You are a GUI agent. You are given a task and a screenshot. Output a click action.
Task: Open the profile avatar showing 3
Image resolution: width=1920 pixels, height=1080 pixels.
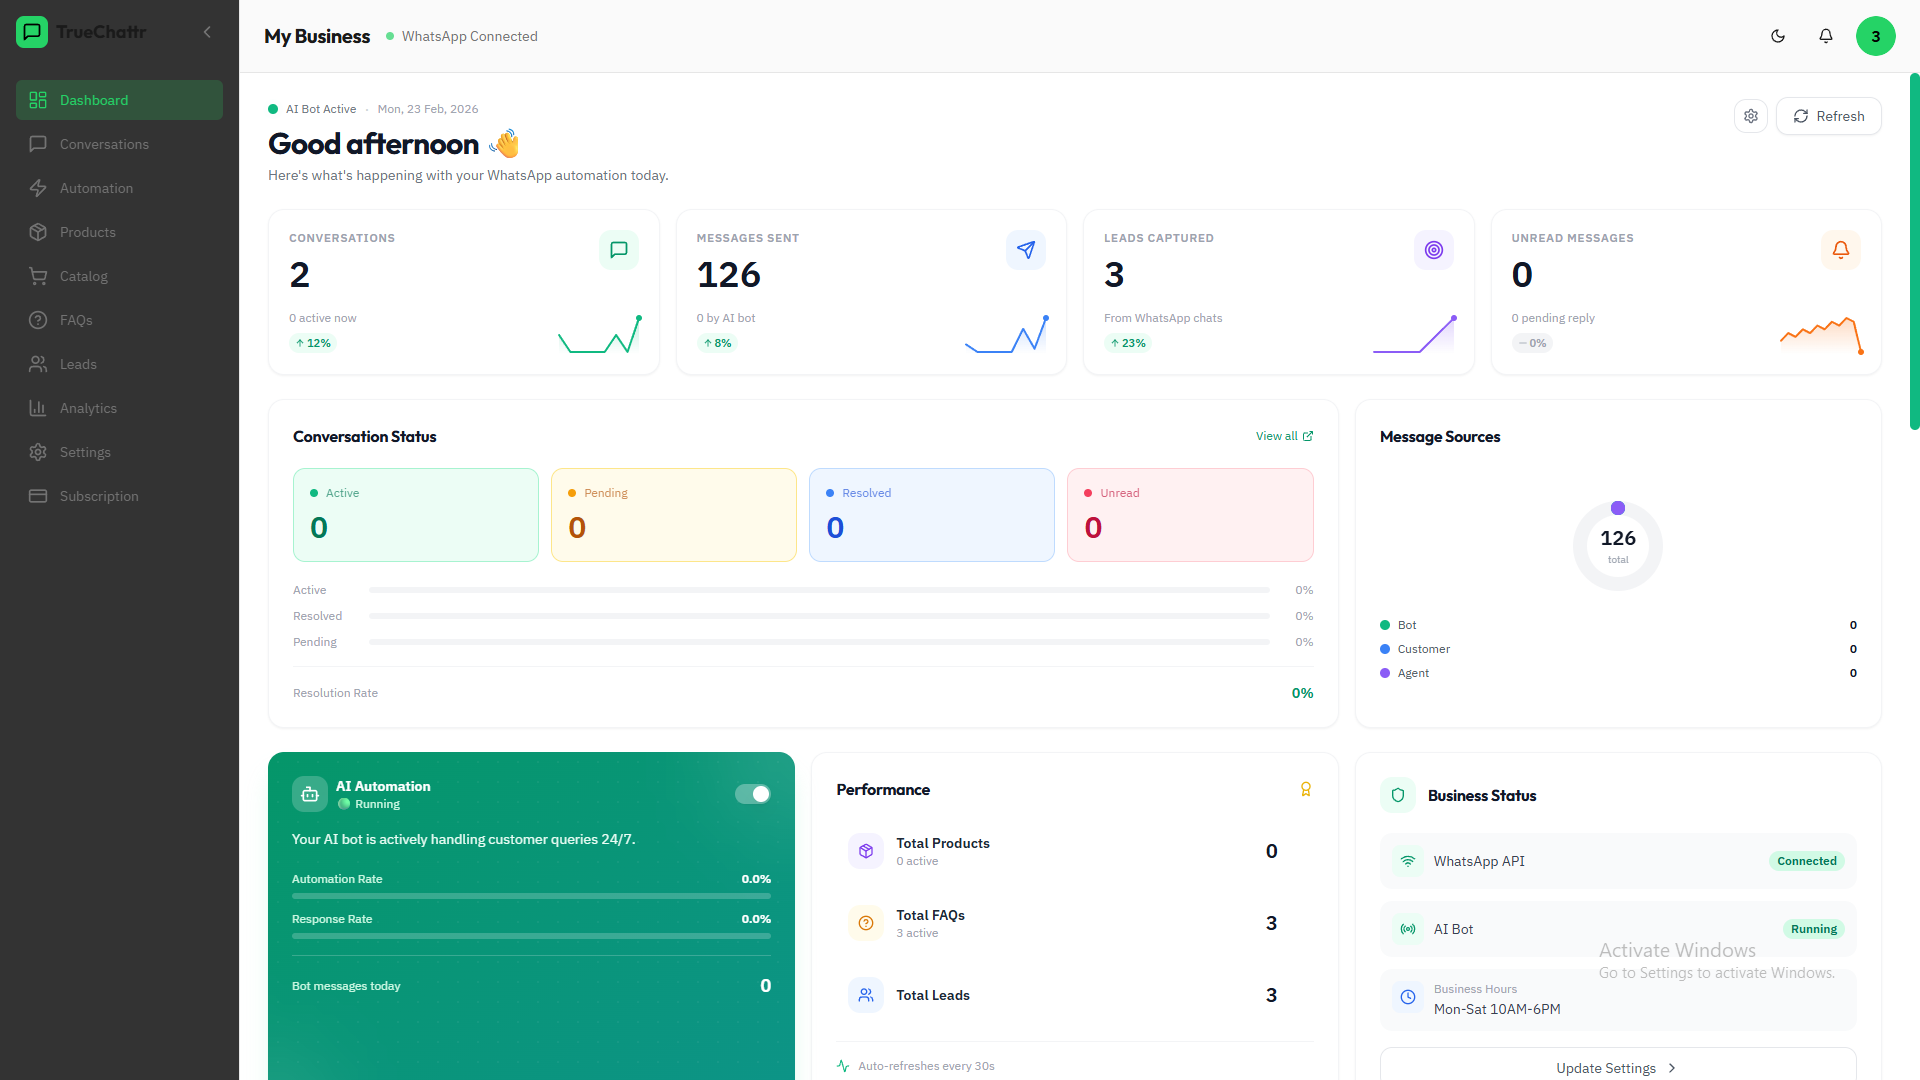pos(1876,36)
